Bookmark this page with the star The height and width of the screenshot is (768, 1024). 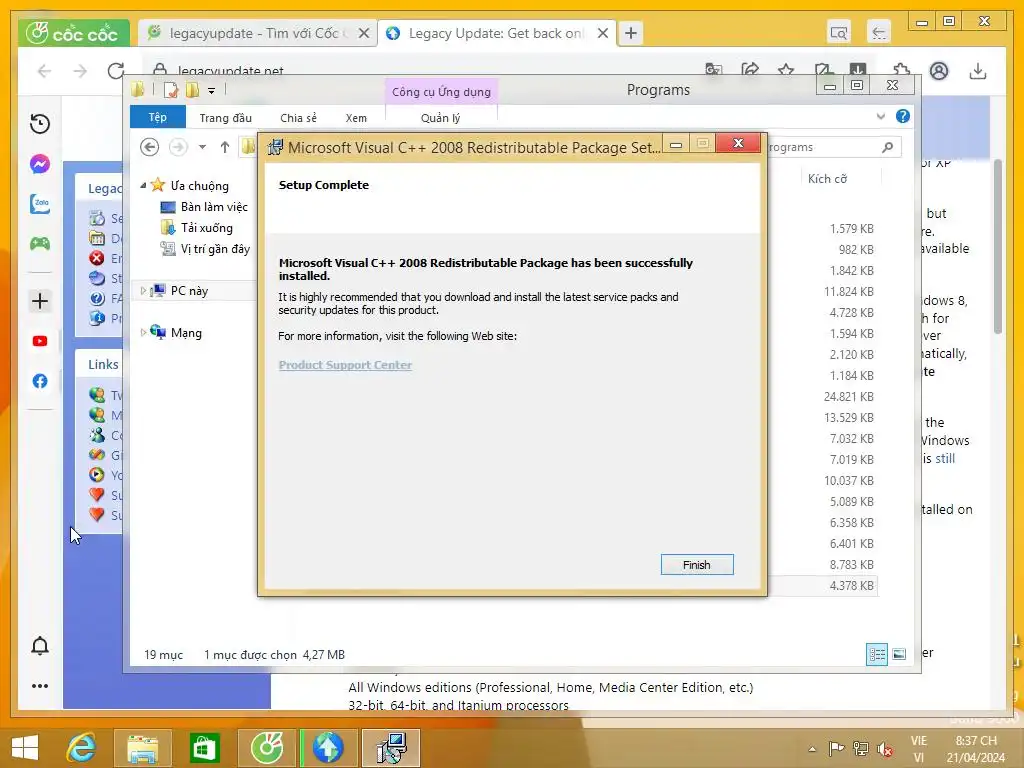(786, 69)
